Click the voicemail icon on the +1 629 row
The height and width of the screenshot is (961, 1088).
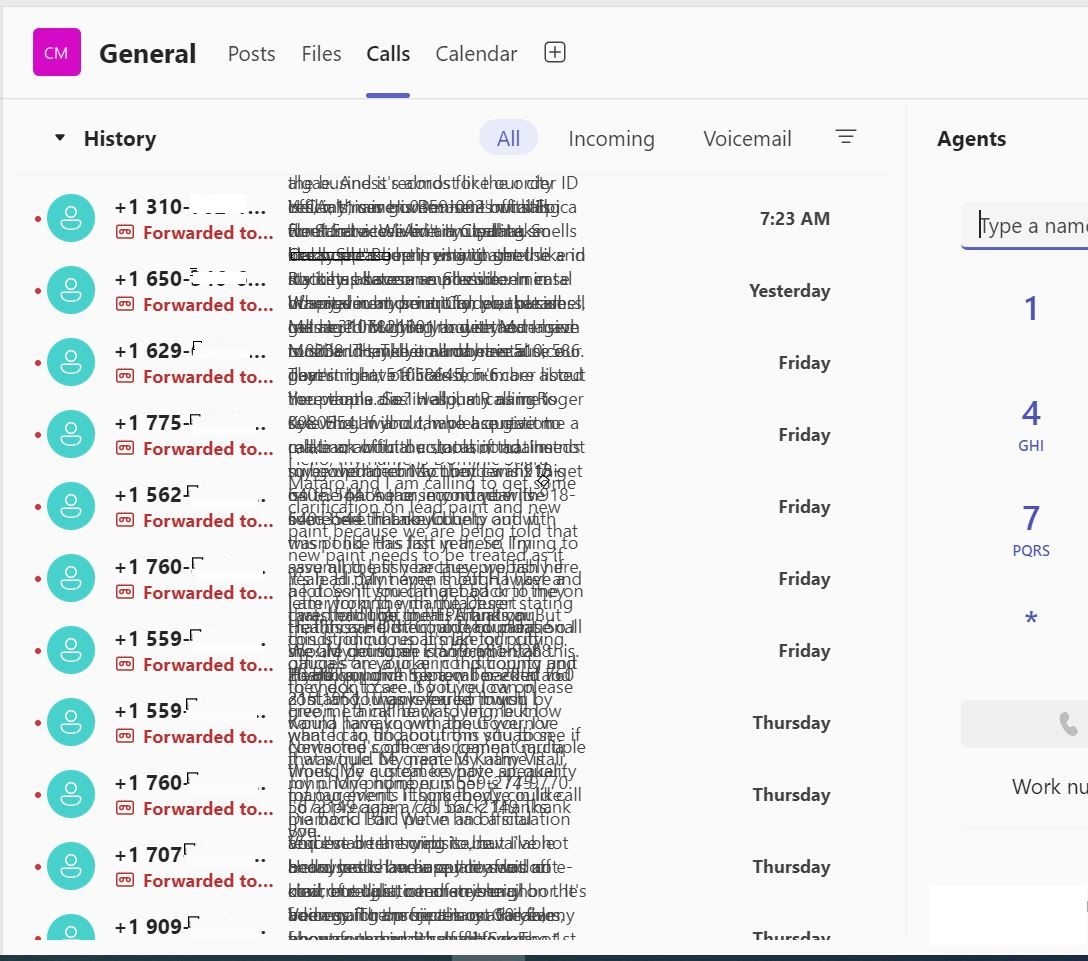coord(125,376)
